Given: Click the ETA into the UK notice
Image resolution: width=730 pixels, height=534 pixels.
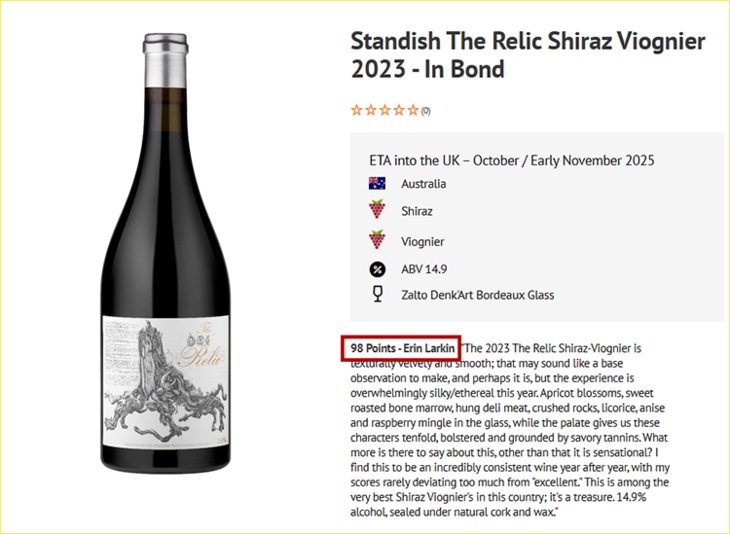Looking at the screenshot, I should coord(512,160).
